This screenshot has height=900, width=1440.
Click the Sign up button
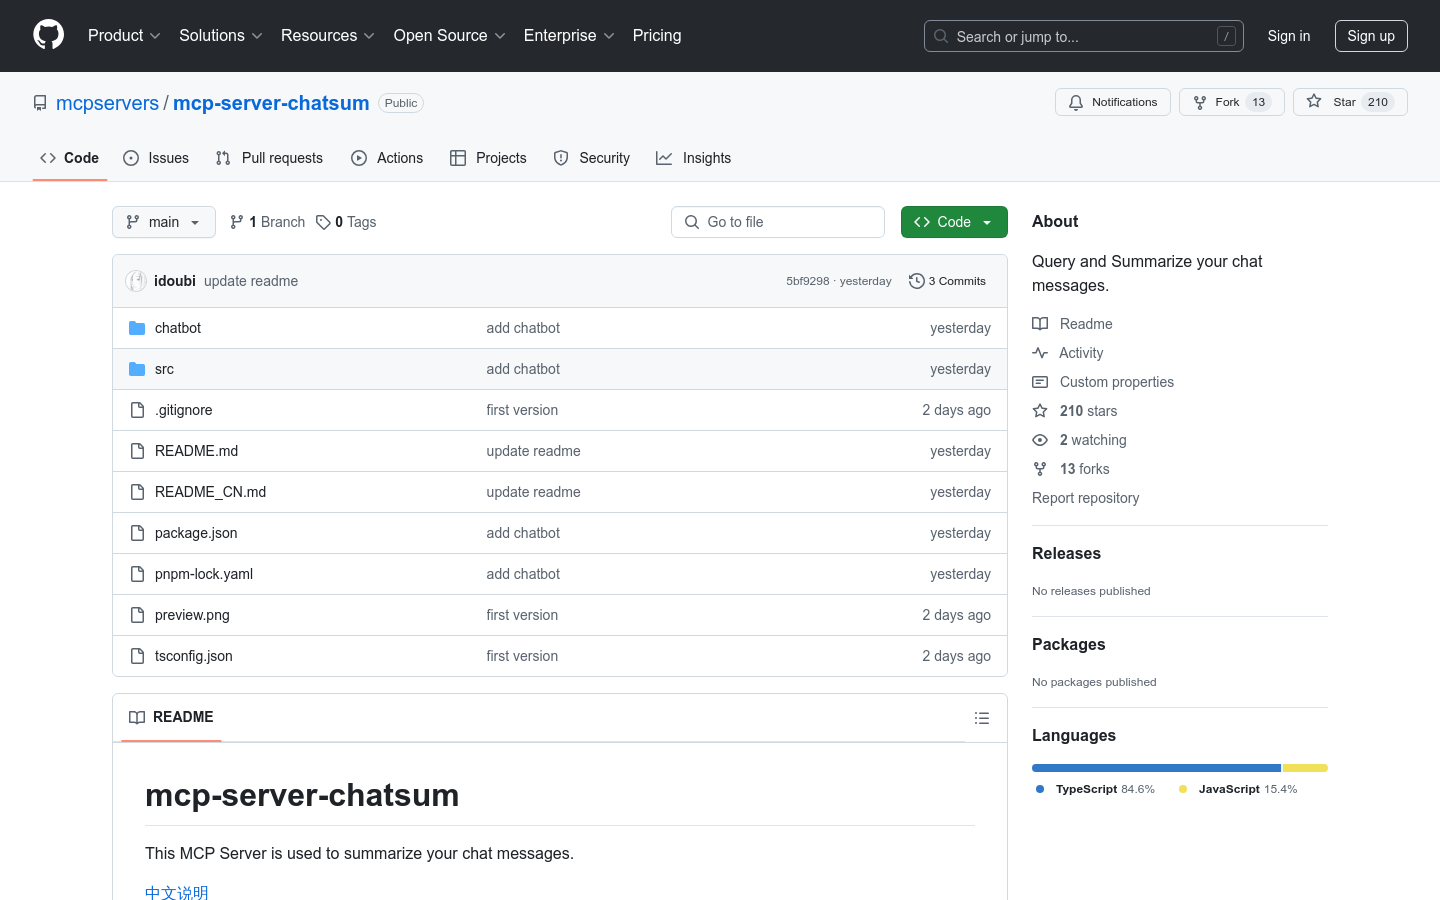coord(1371,36)
